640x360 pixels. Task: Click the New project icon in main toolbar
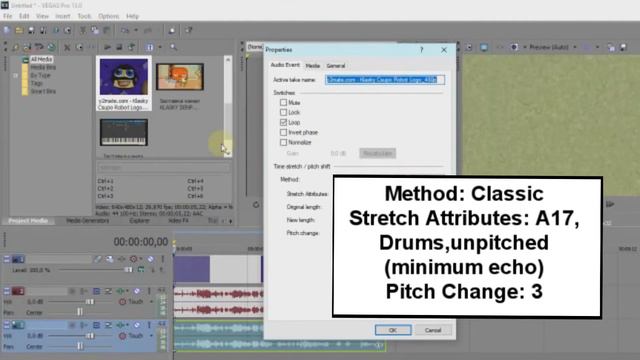tap(7, 30)
